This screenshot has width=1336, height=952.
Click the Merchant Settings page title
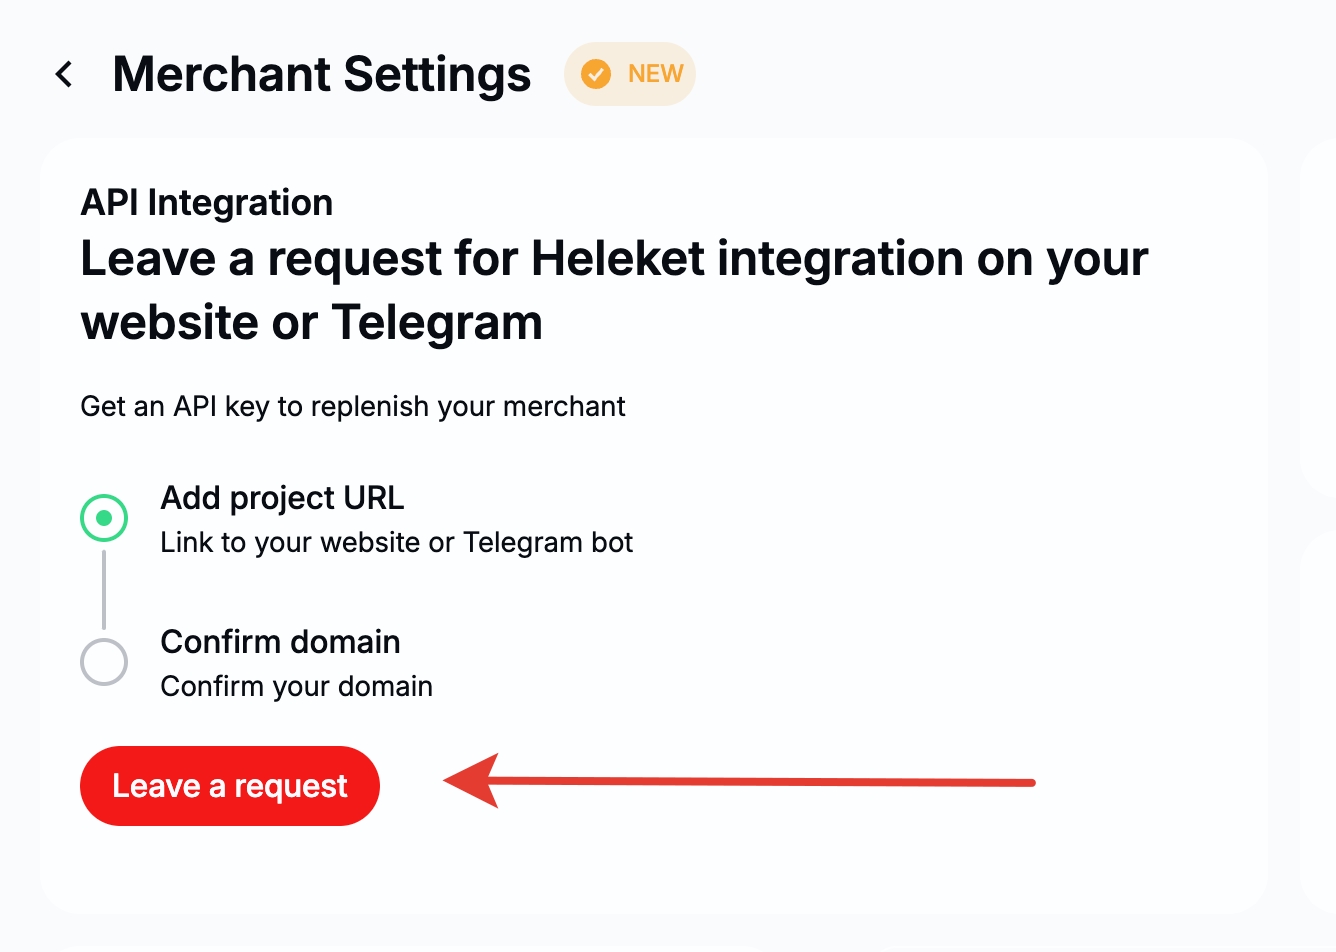click(x=321, y=74)
